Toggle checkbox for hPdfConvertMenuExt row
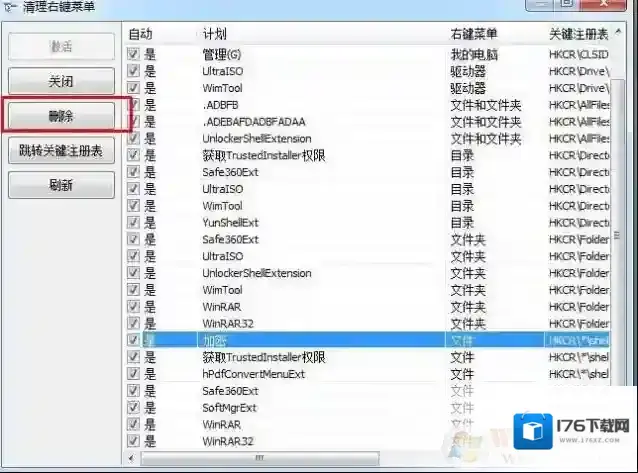This screenshot has height=473, width=638. tap(133, 374)
